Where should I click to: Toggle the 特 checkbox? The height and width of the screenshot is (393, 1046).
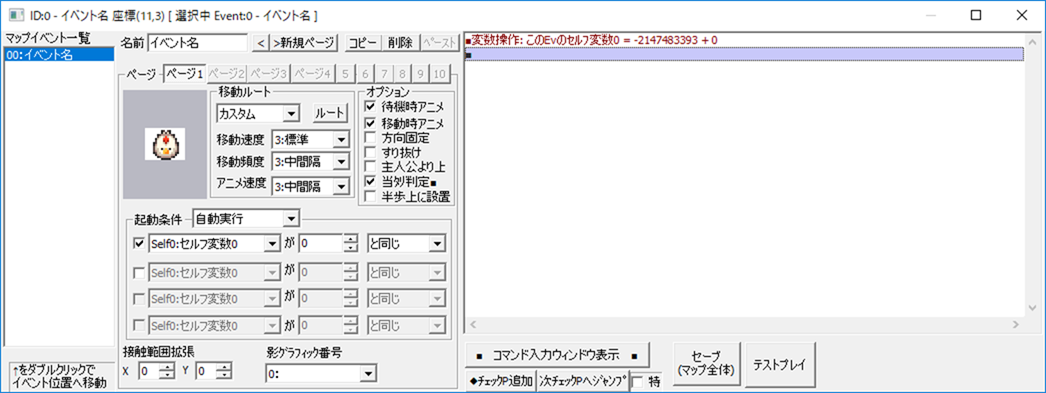point(637,382)
